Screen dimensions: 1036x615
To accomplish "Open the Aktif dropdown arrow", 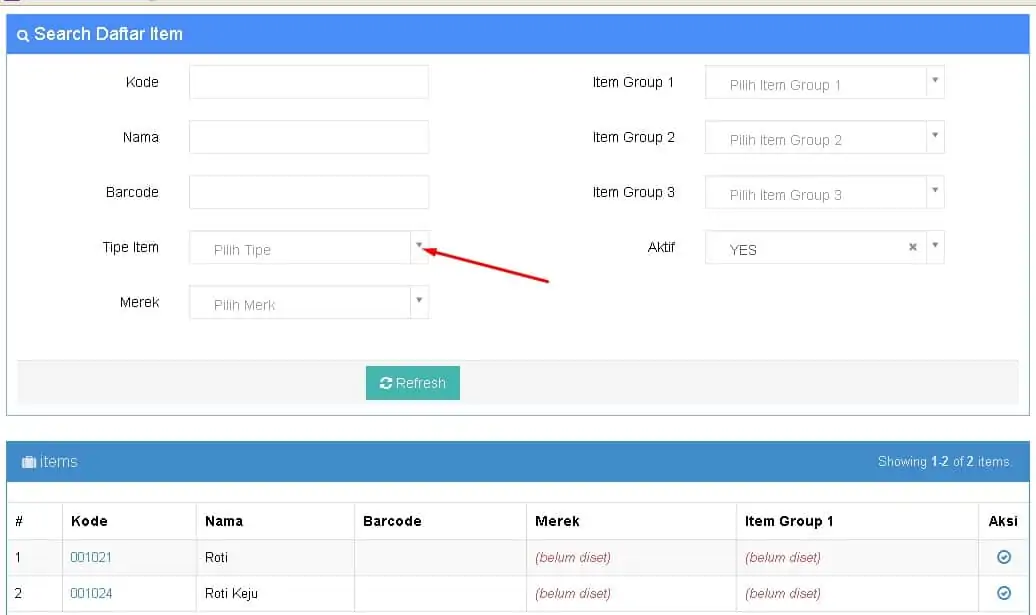I will pos(934,246).
